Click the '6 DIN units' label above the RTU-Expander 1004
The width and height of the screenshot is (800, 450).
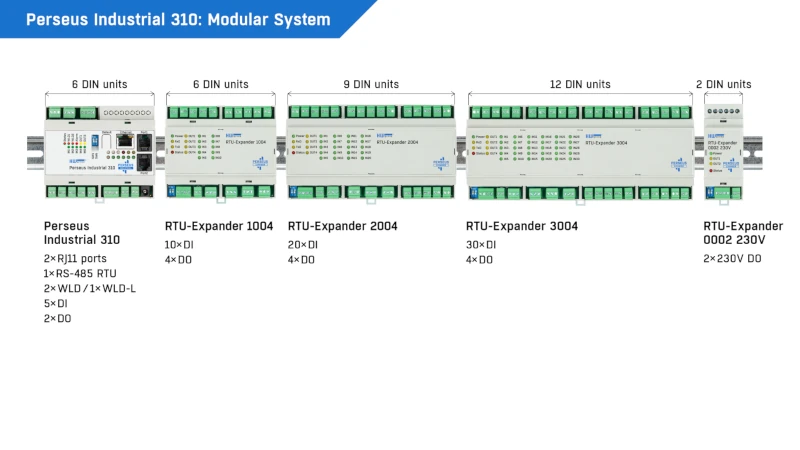pos(221,84)
